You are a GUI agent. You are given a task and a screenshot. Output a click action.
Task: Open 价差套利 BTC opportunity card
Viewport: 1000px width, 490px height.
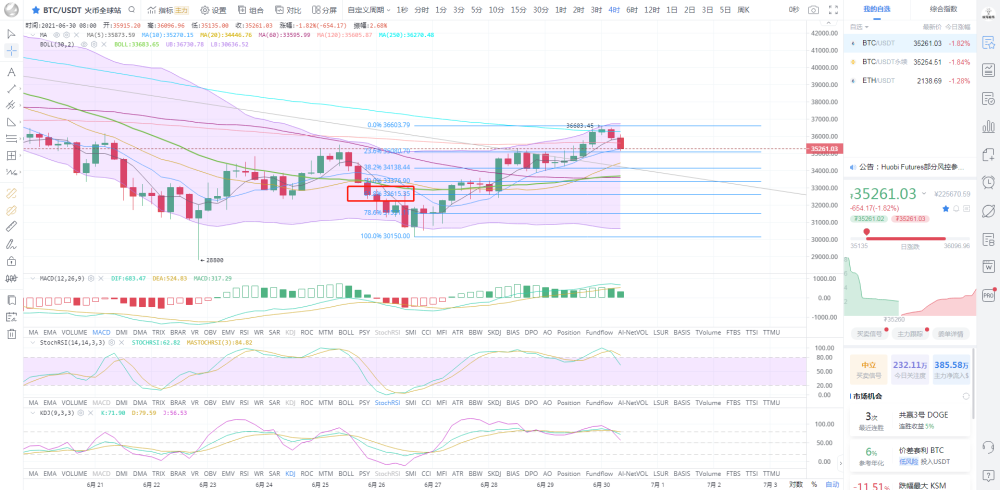point(910,456)
